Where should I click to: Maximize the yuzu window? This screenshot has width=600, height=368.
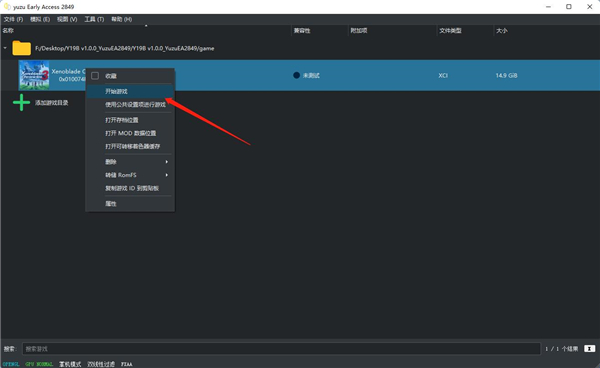pyautogui.click(x=569, y=7)
